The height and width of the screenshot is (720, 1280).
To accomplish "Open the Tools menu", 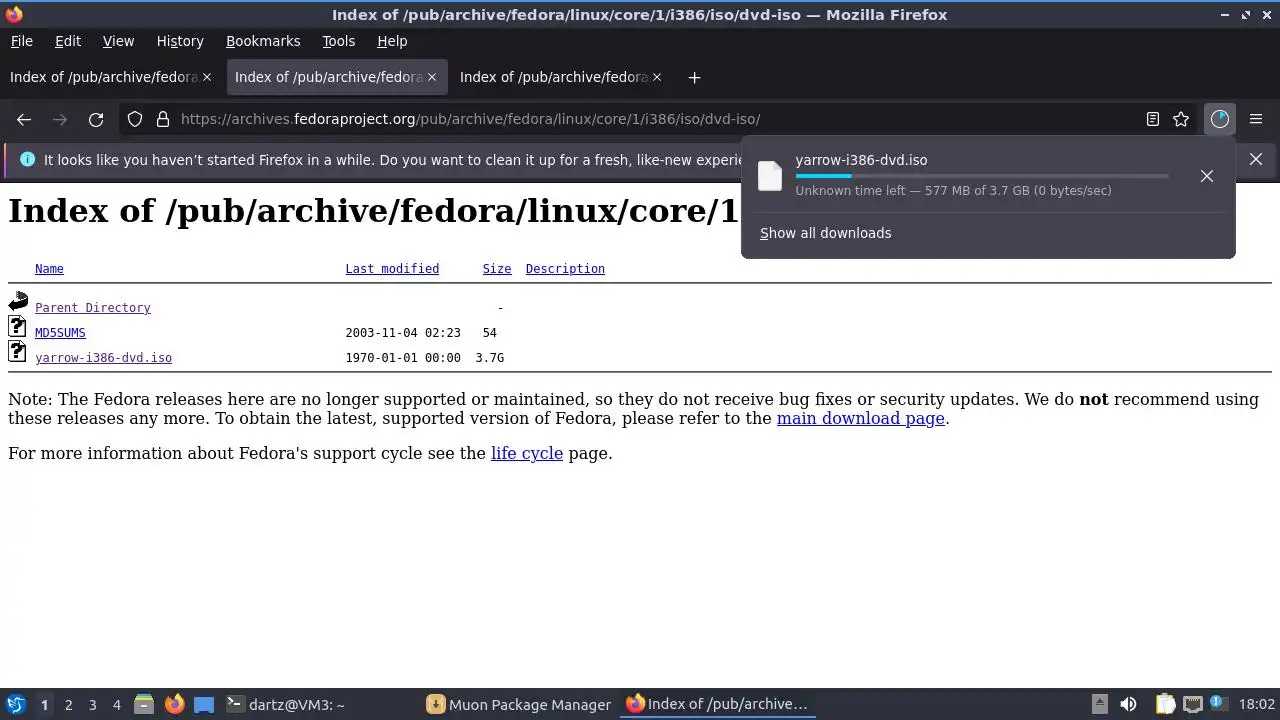I will pos(339,41).
